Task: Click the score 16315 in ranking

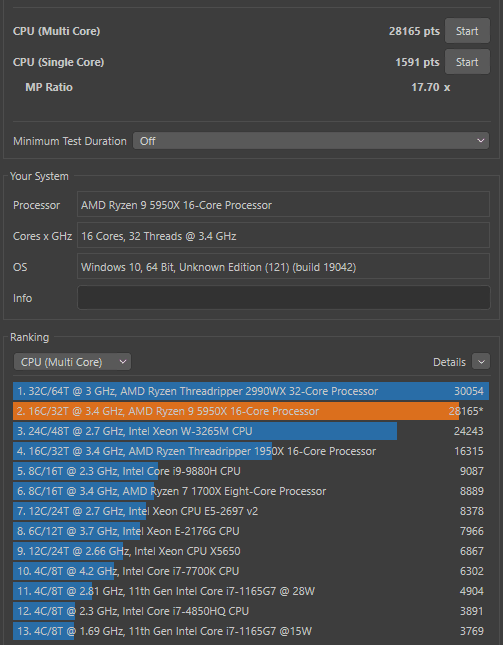Action: [x=469, y=451]
